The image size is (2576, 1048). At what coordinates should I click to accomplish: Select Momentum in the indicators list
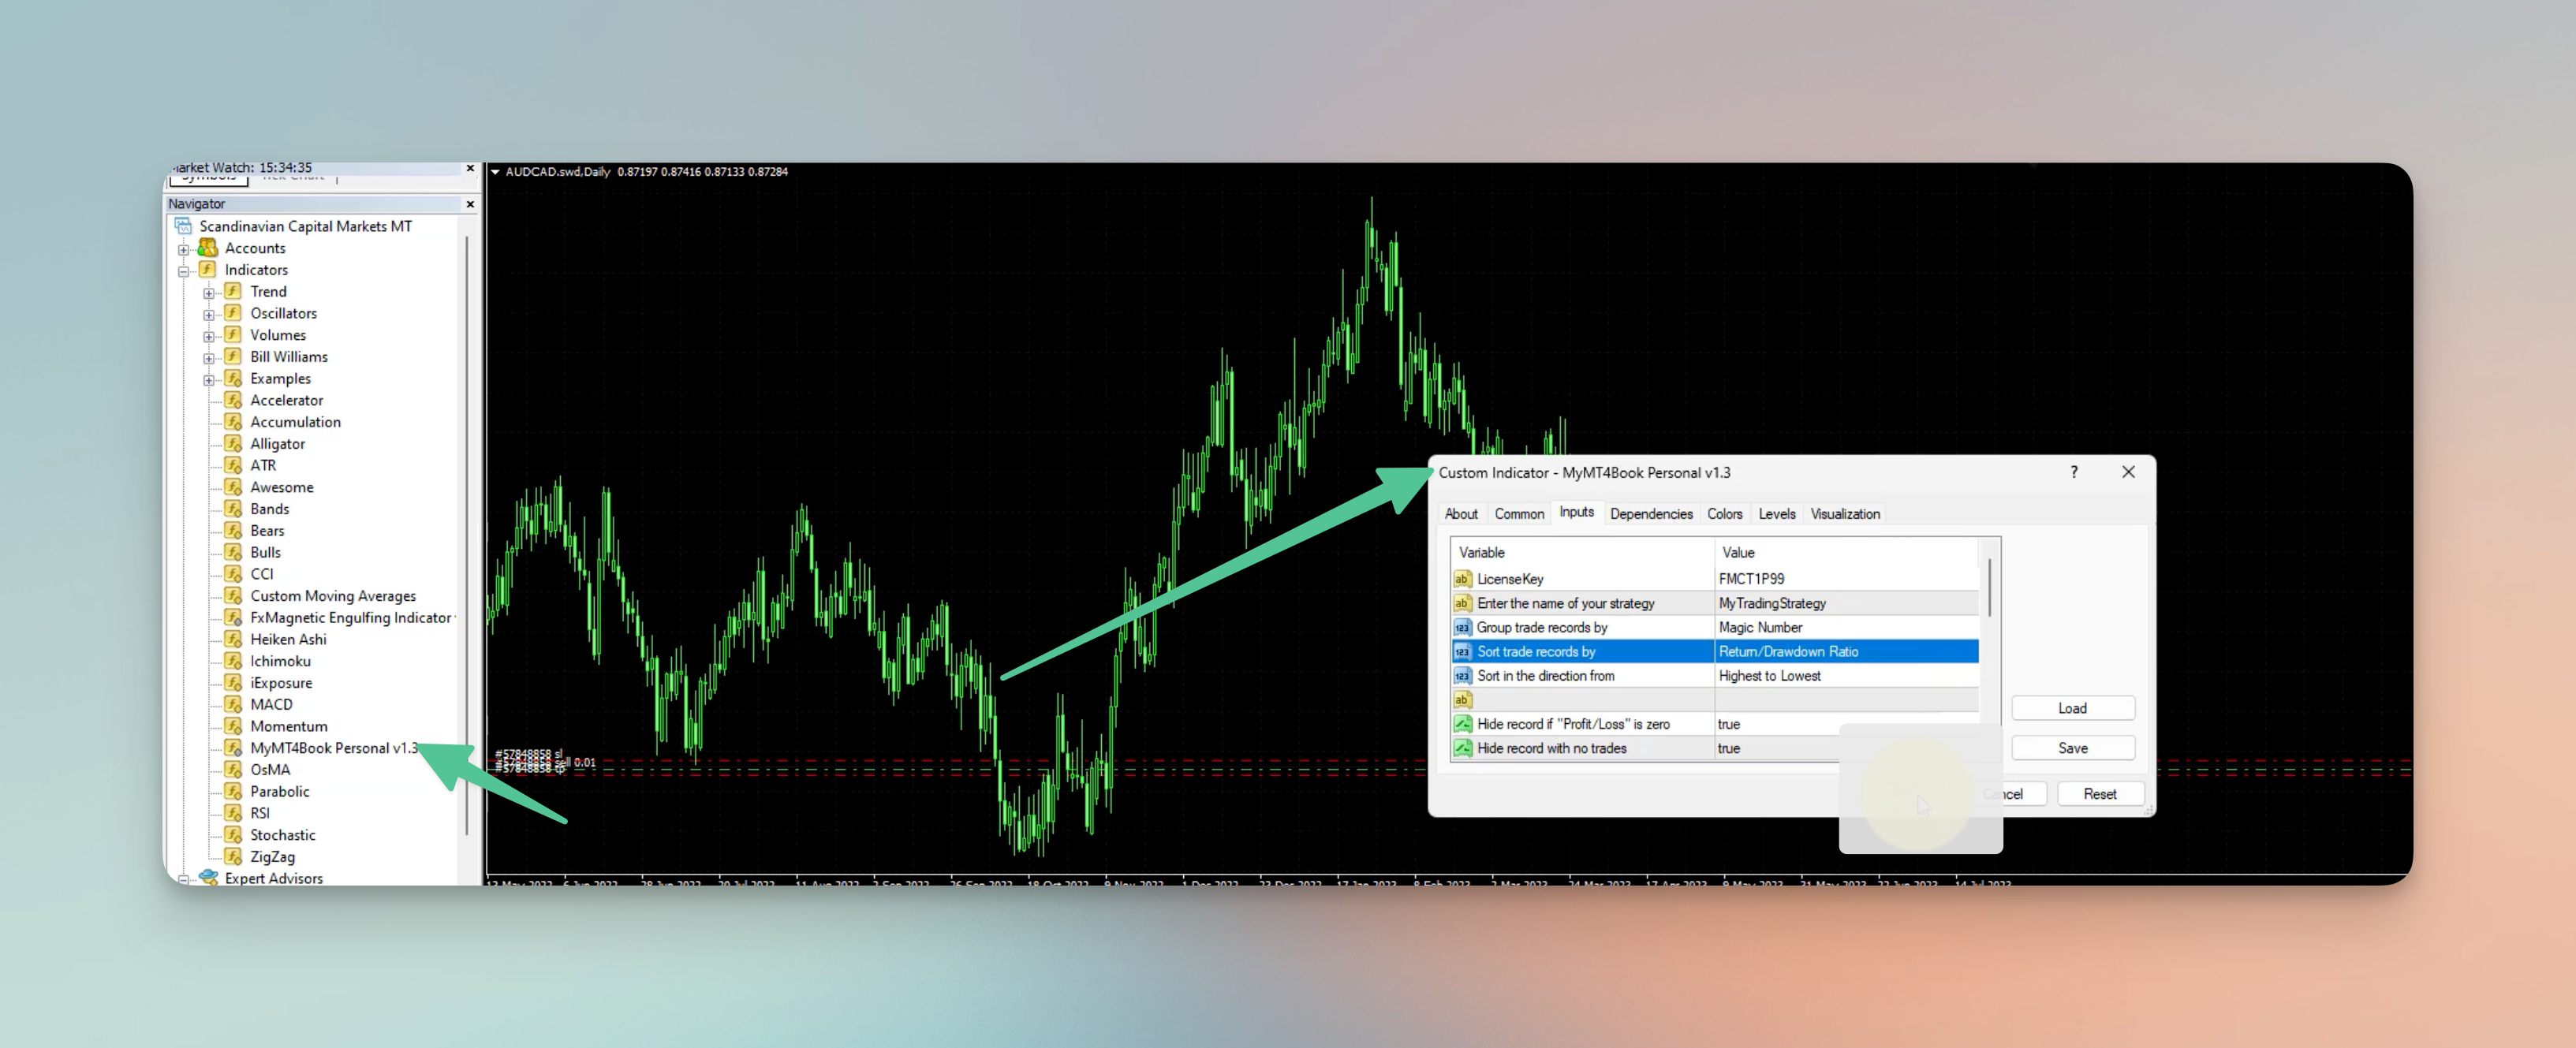point(288,726)
